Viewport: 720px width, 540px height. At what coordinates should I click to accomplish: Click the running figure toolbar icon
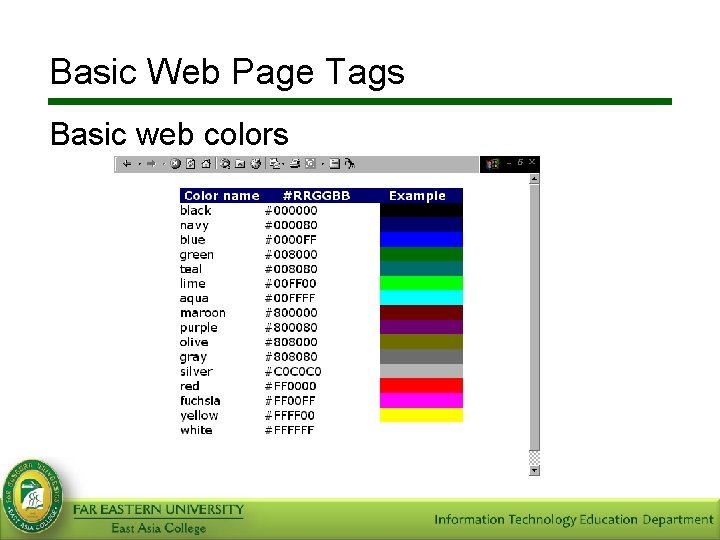[349, 163]
